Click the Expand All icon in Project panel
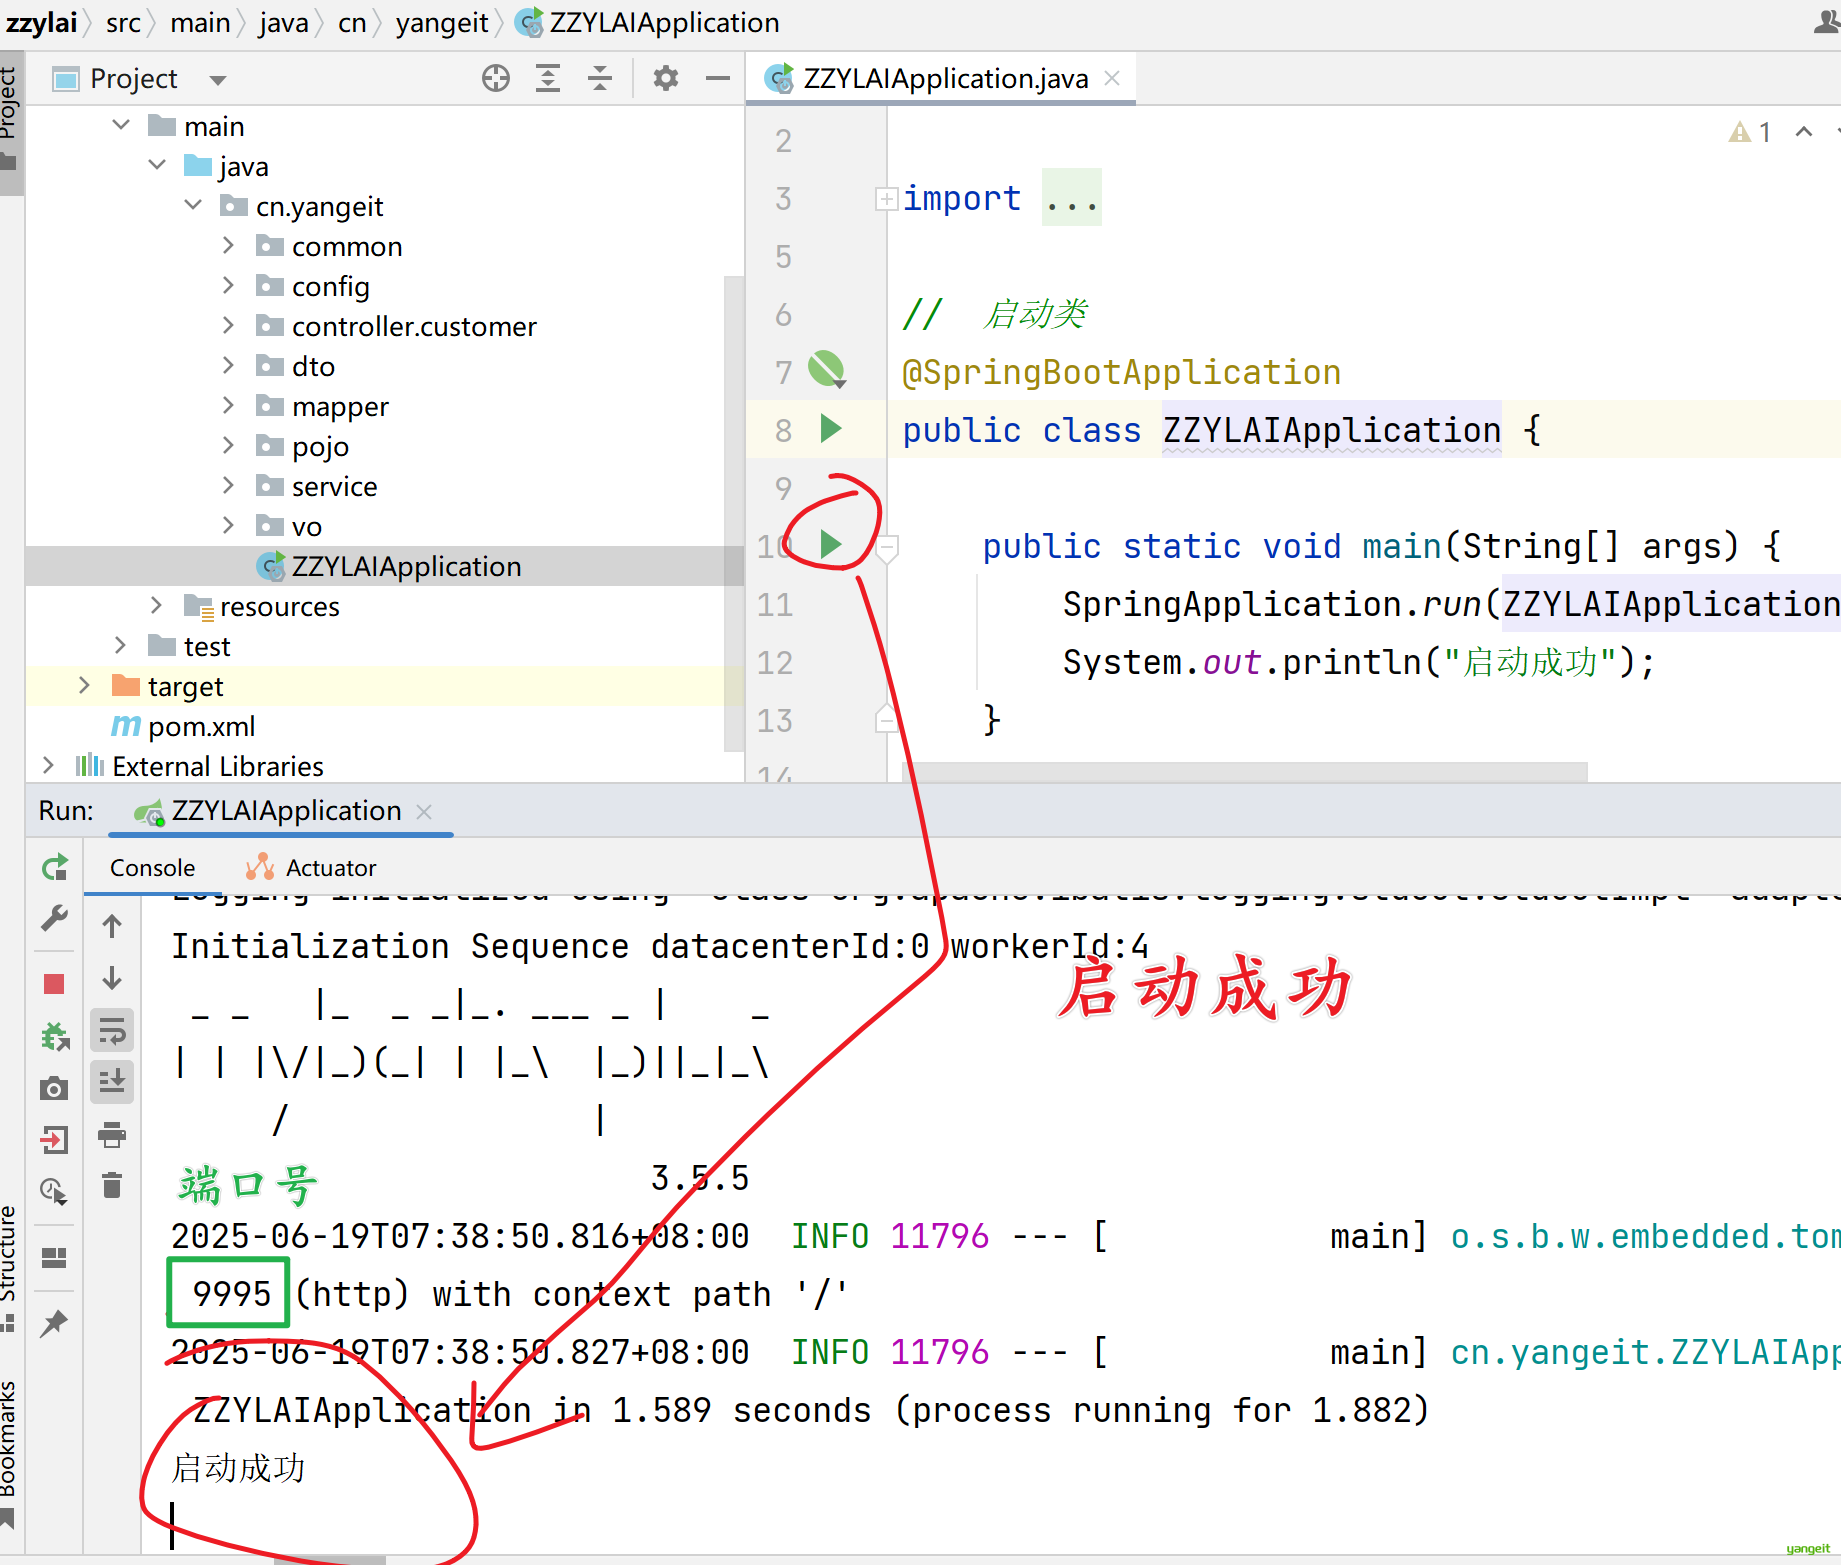 [x=548, y=78]
